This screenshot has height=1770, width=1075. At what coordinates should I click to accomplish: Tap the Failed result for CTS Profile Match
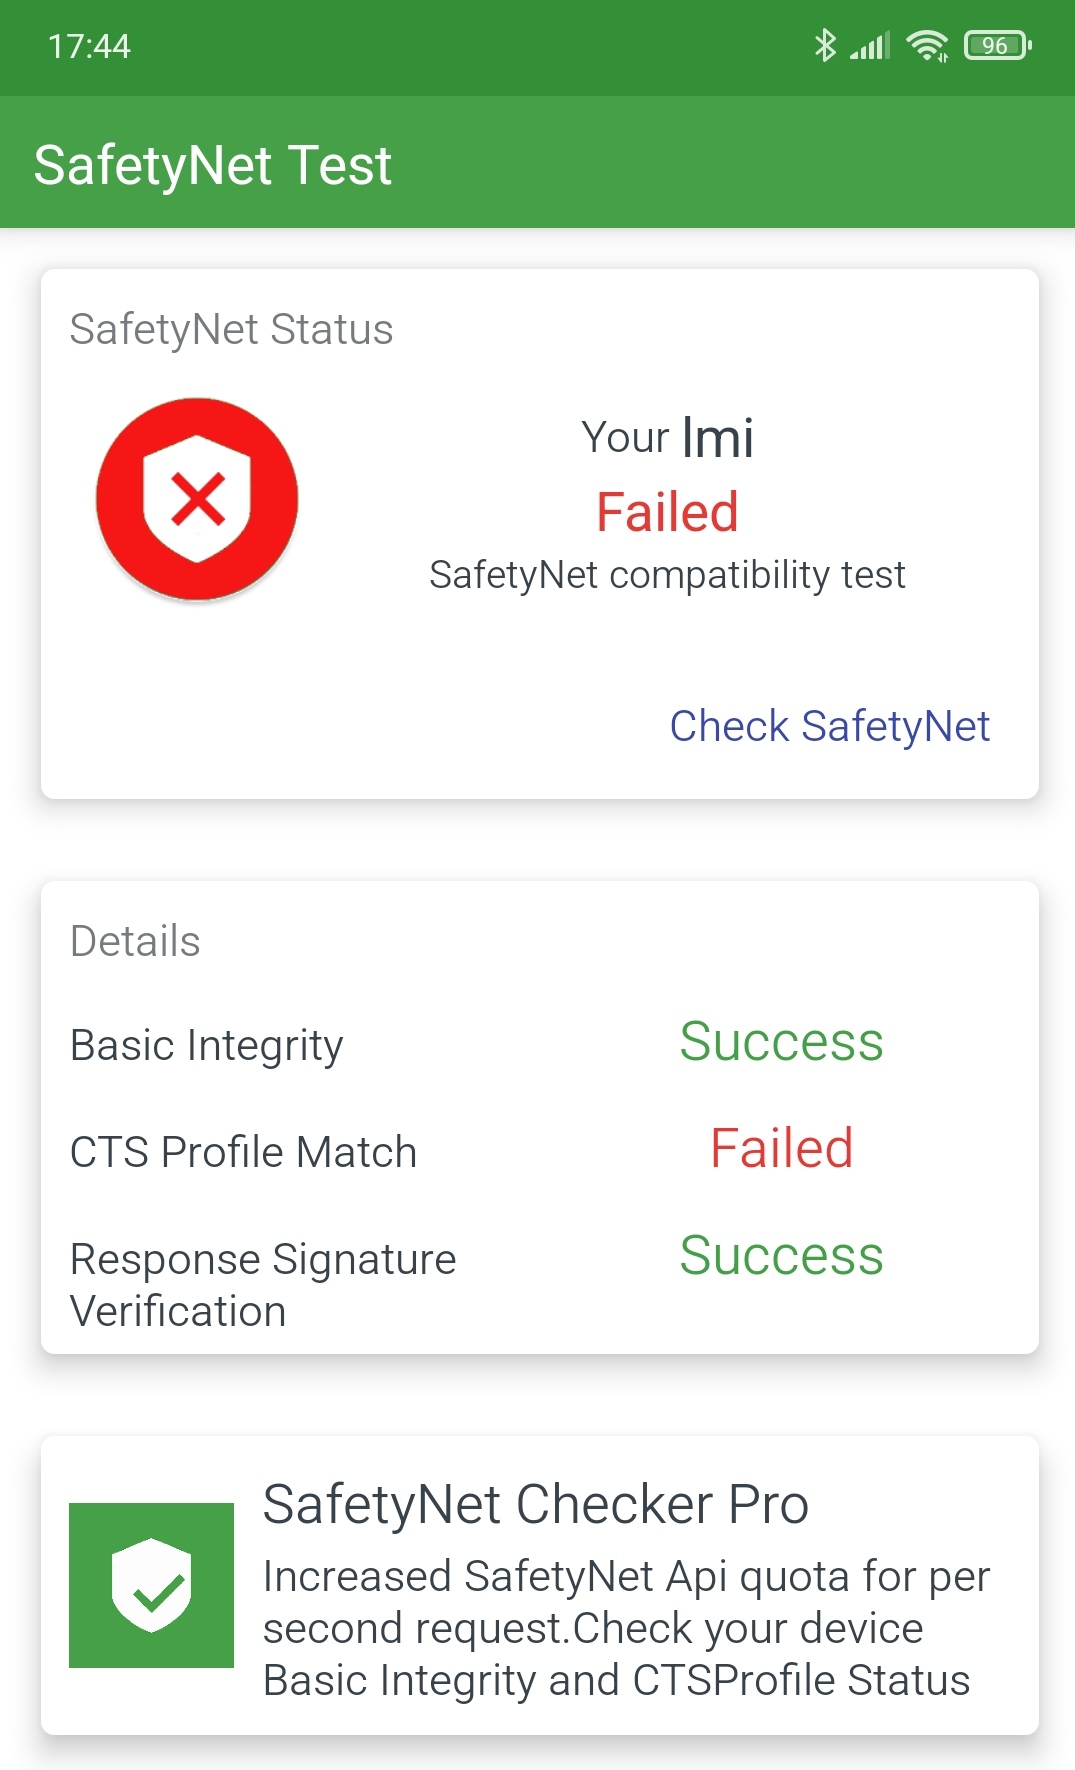click(781, 1148)
